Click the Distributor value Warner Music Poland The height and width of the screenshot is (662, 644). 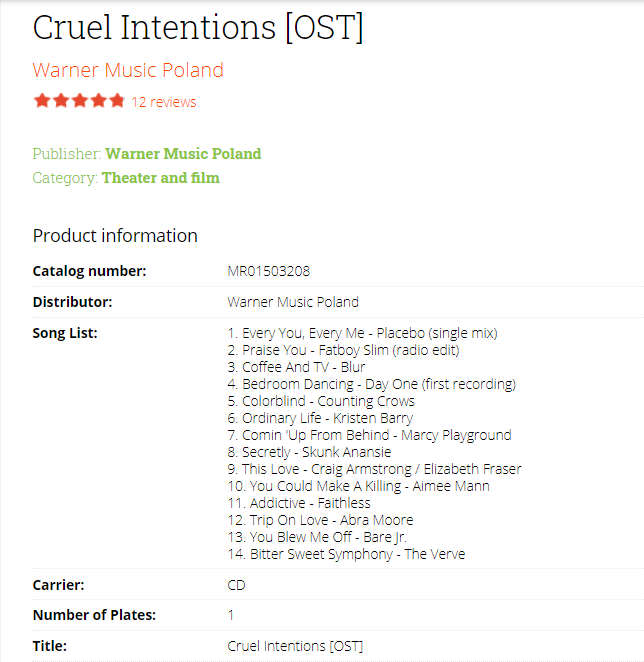293,302
